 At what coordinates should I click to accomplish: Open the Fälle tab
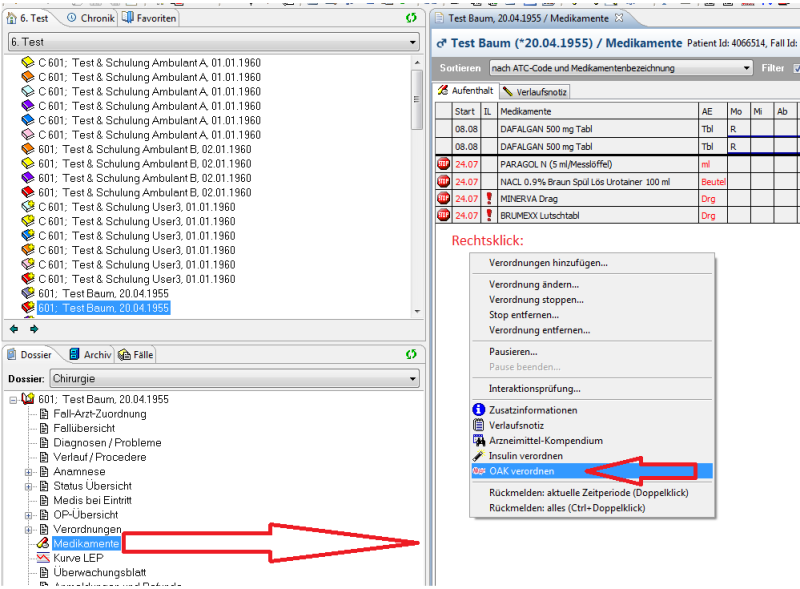click(x=136, y=355)
